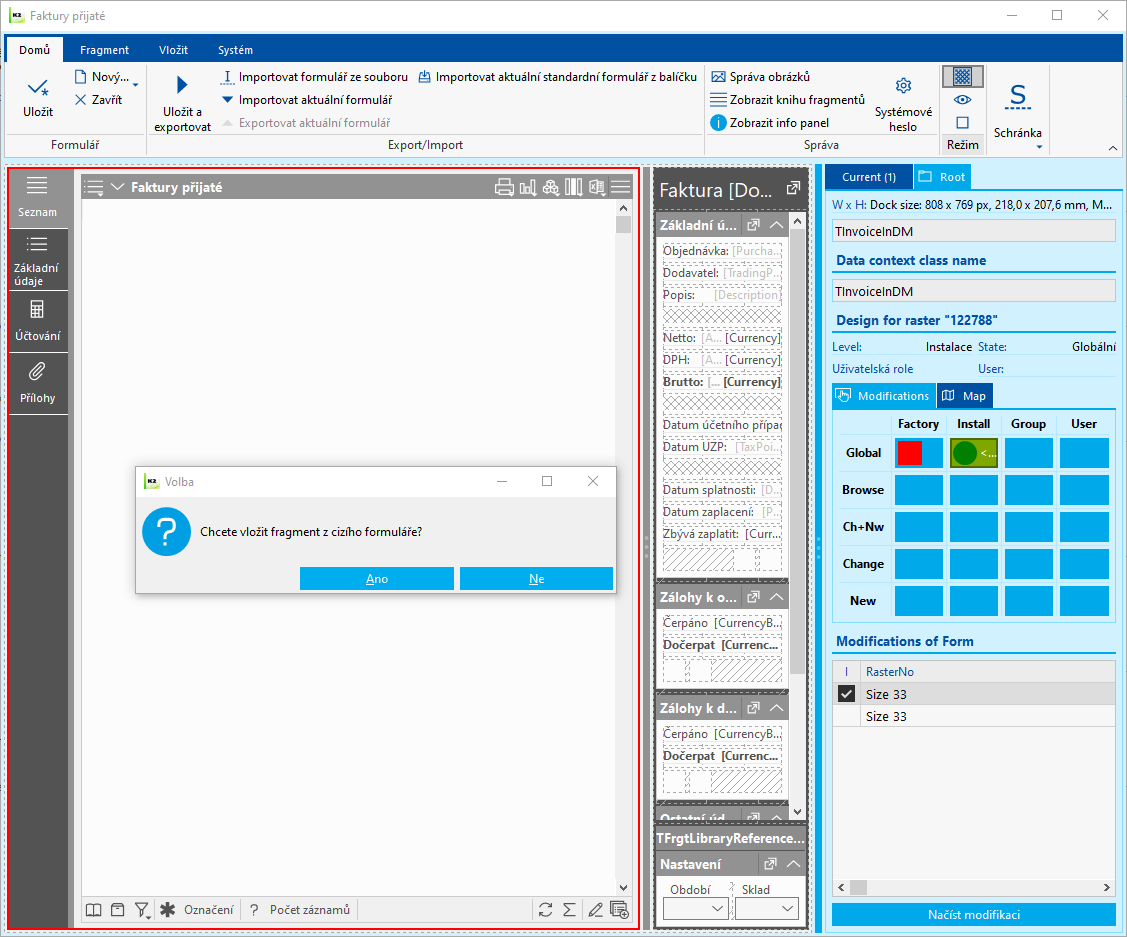Switch to the Fragment ribbon tab
Viewport: 1127px width, 937px height.
(104, 50)
